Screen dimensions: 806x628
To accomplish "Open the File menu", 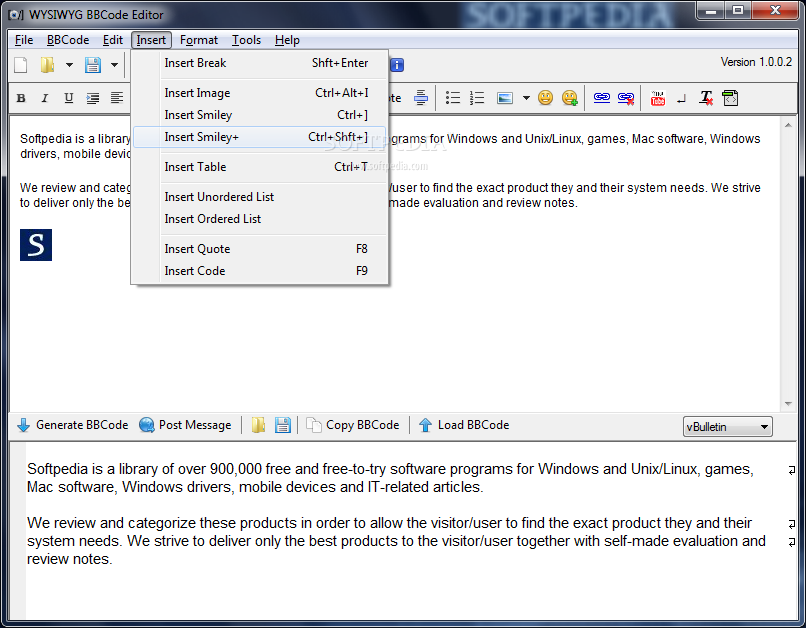I will pos(24,40).
